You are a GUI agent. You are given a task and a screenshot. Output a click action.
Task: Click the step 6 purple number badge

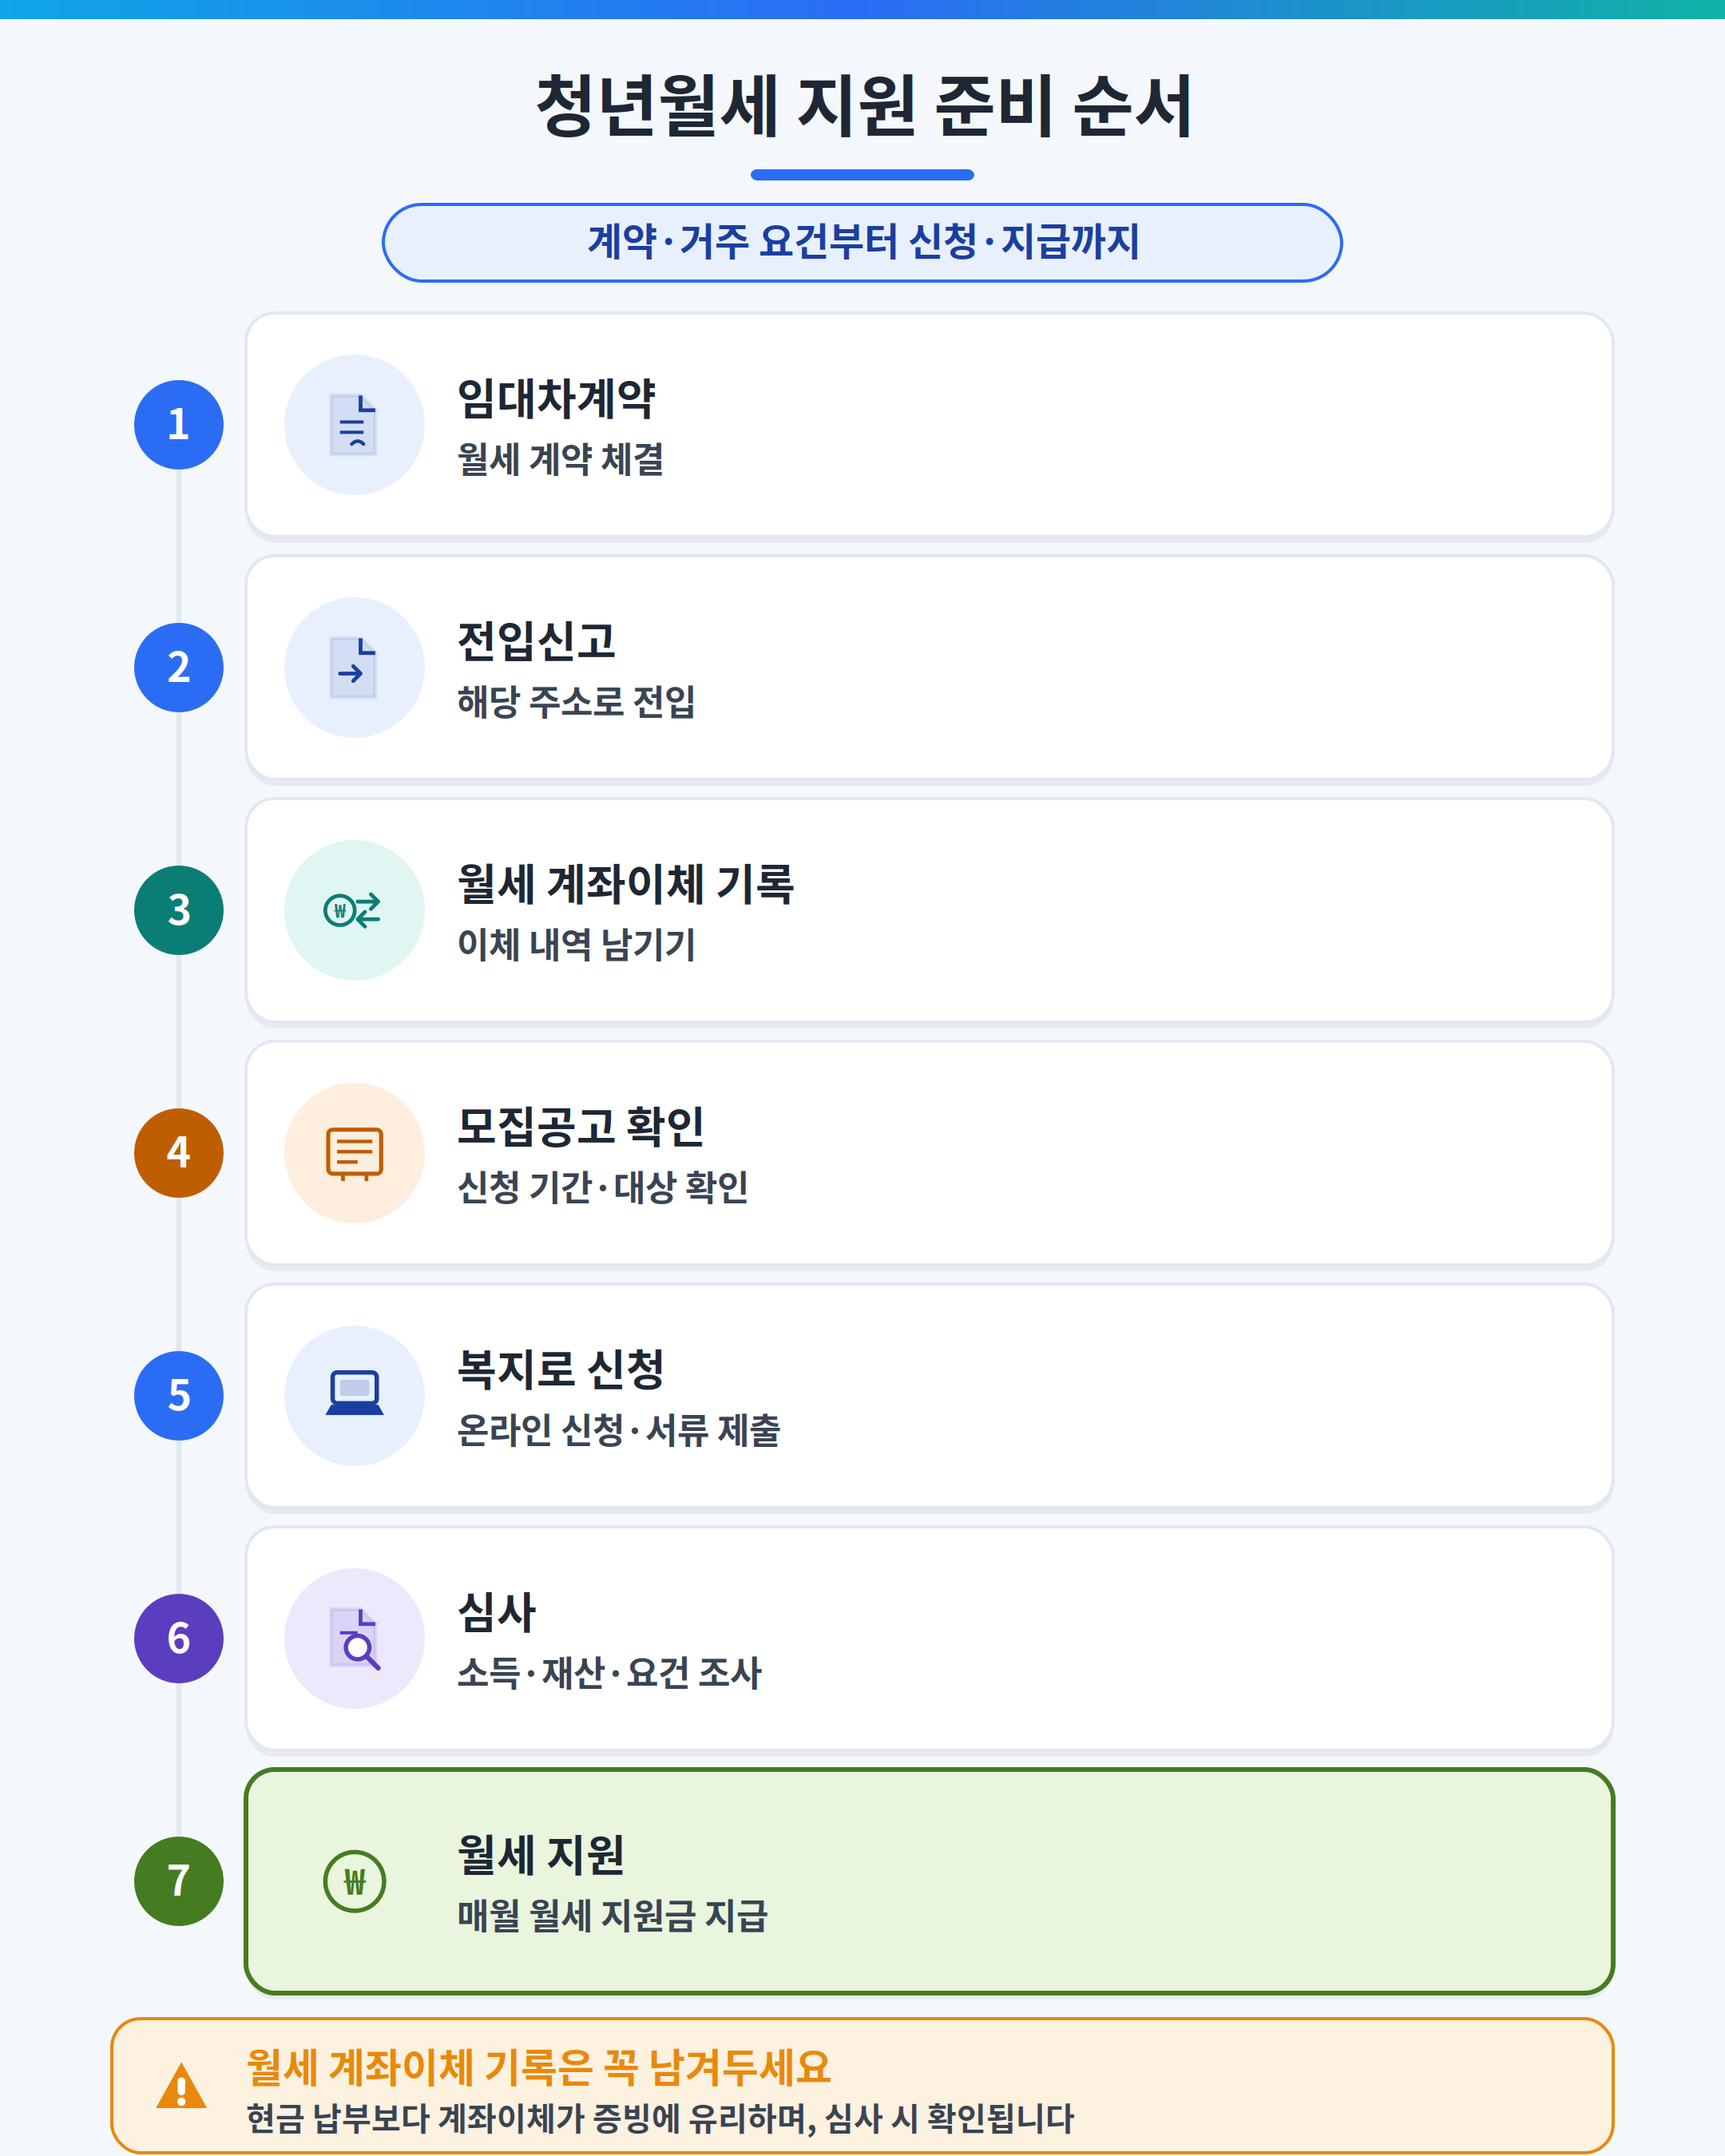179,1638
